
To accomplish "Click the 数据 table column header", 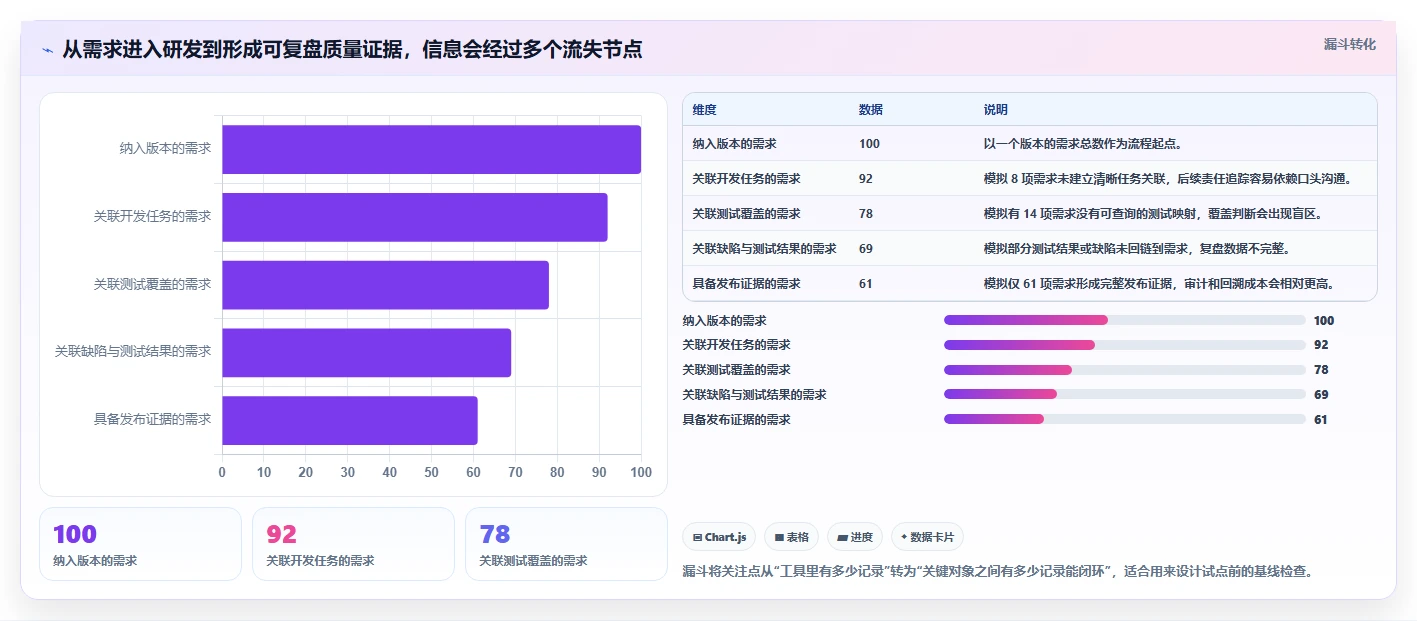I will [870, 110].
